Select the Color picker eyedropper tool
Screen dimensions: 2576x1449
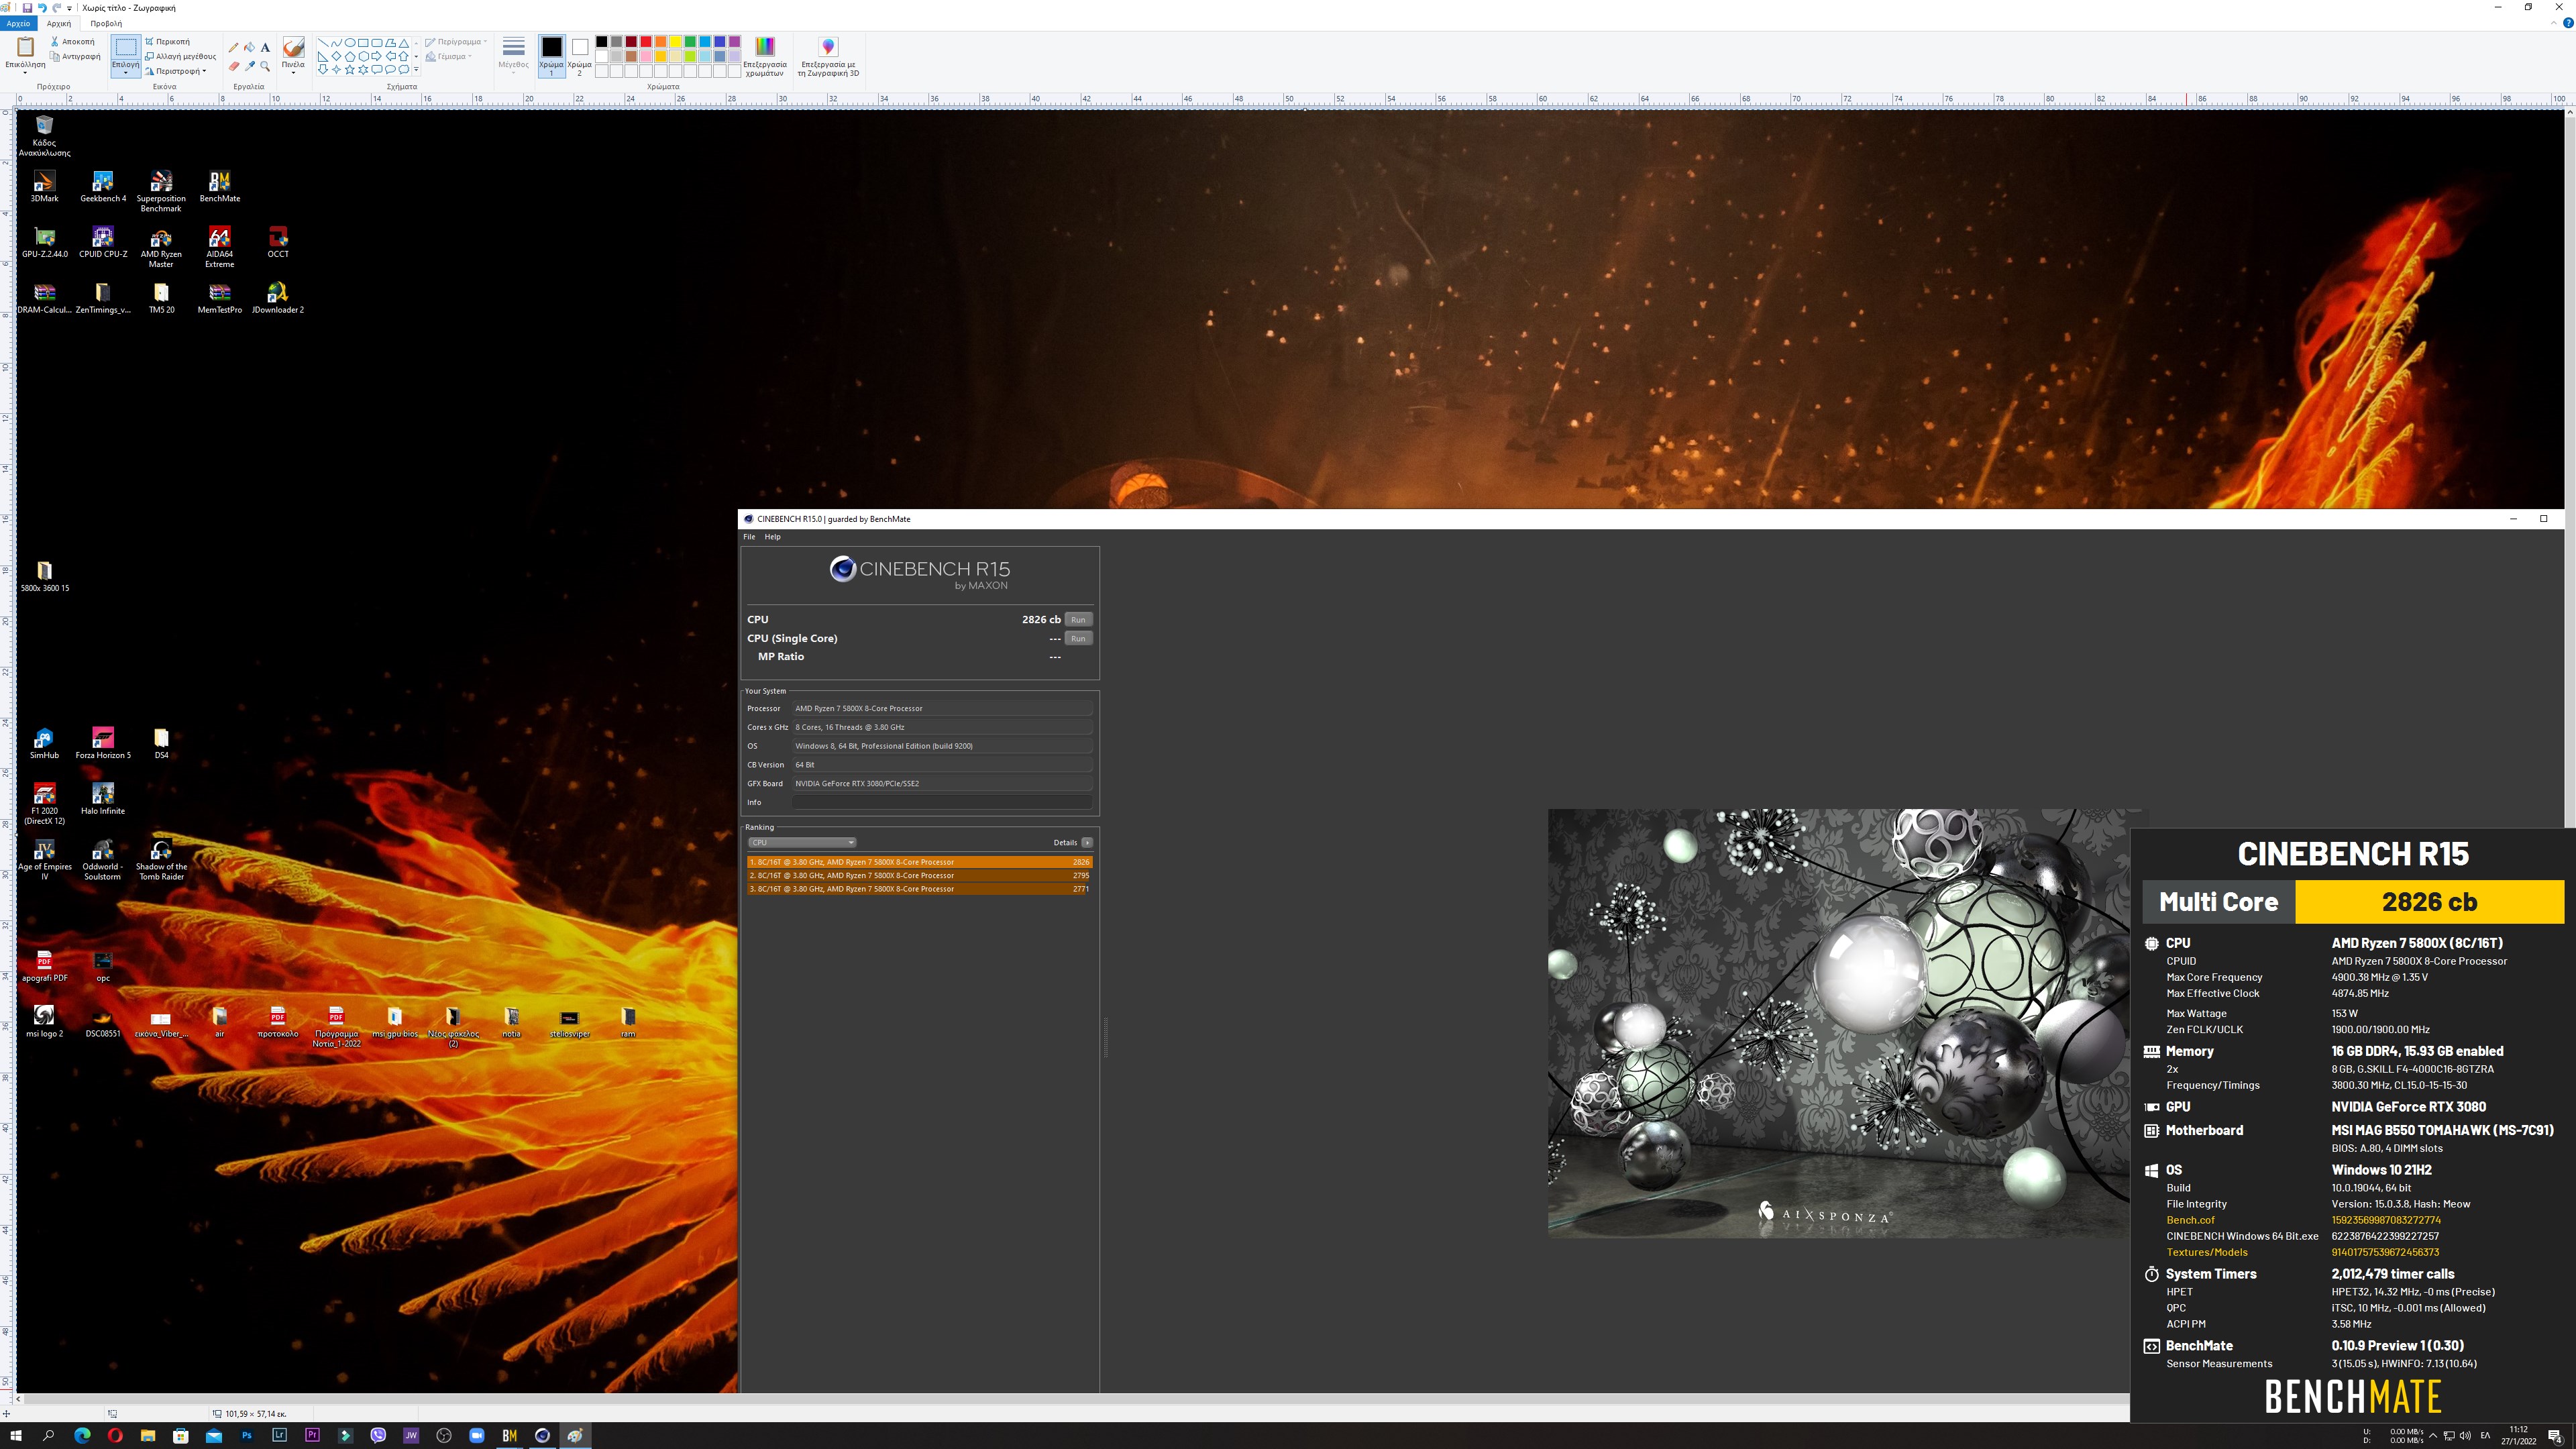250,66
